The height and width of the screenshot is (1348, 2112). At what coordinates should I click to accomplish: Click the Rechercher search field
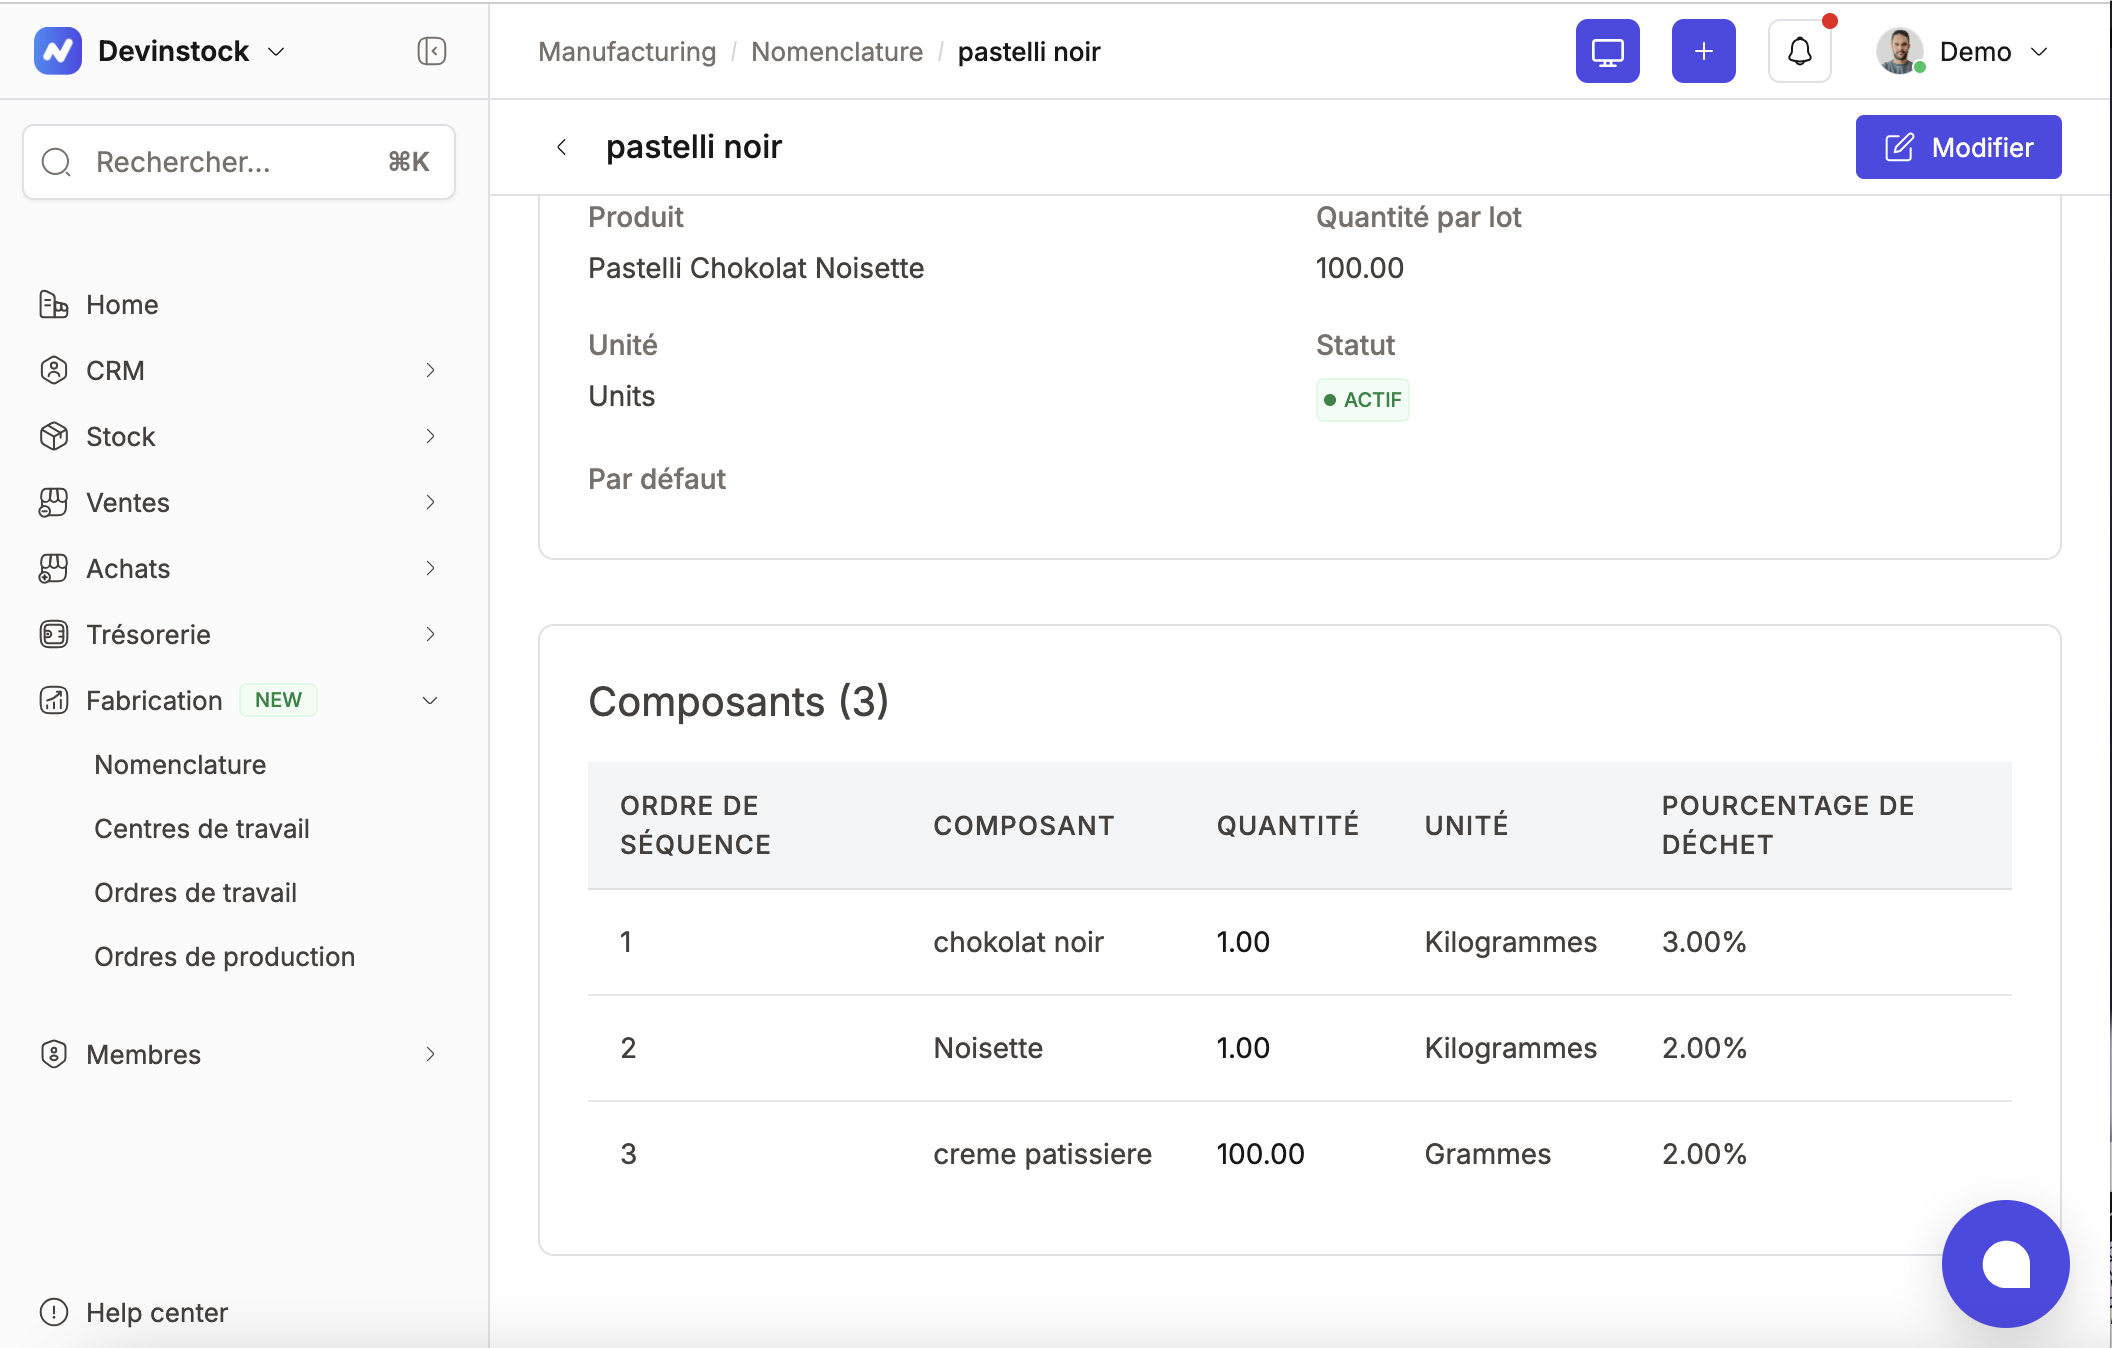pos(238,162)
